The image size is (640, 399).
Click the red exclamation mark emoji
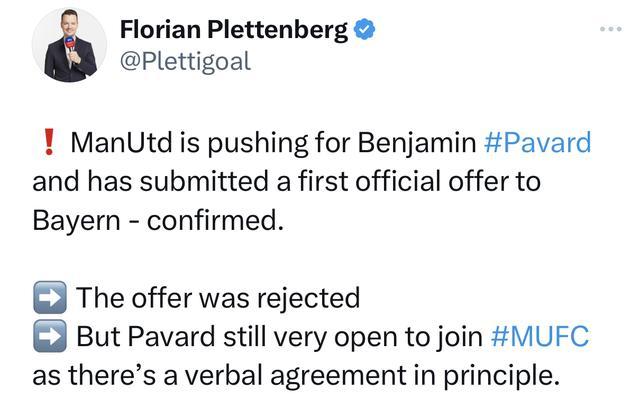coord(49,142)
